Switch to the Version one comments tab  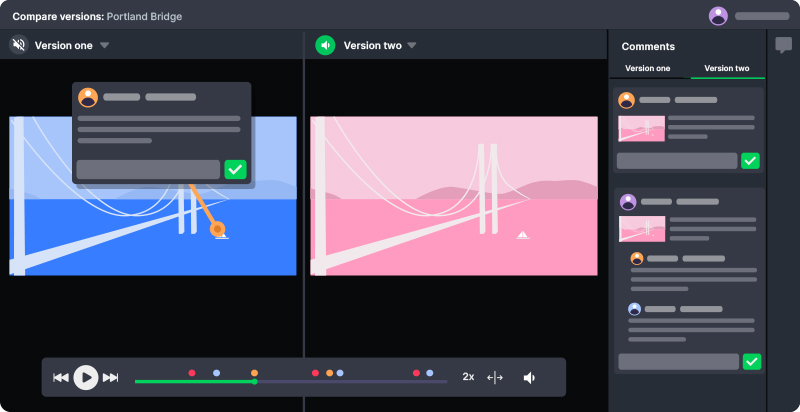click(648, 68)
